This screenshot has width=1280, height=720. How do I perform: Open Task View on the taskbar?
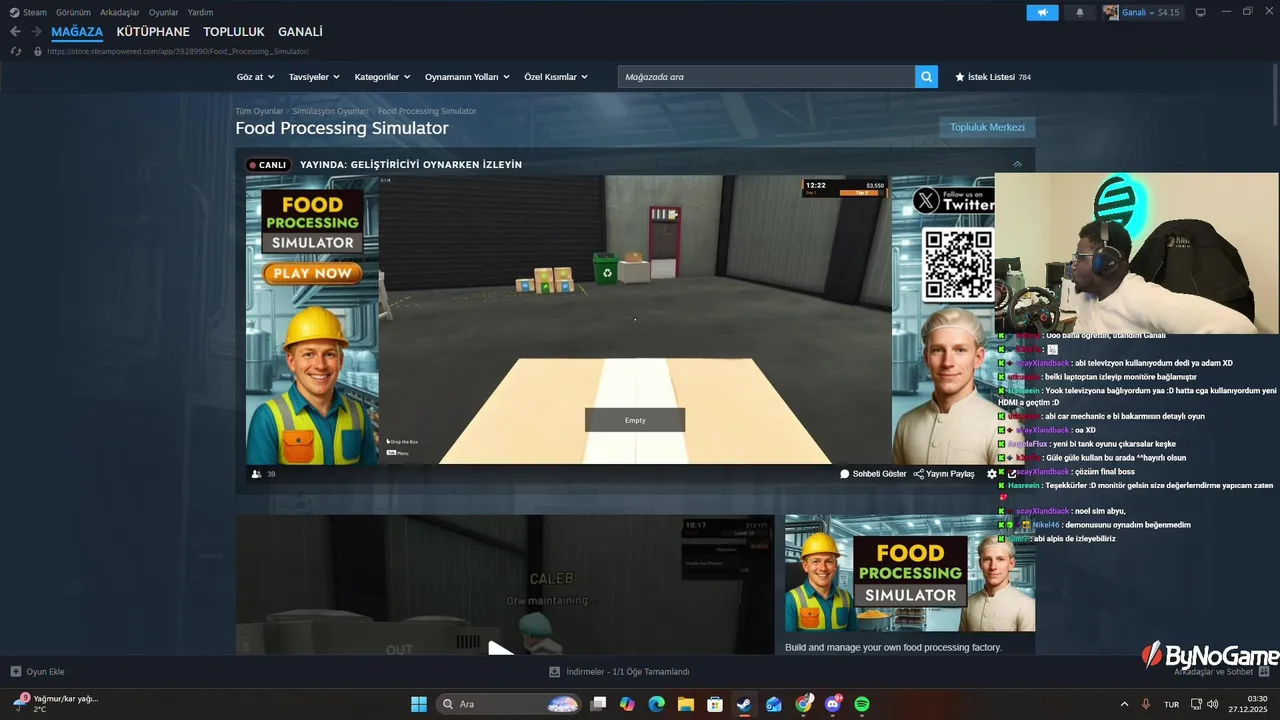598,704
